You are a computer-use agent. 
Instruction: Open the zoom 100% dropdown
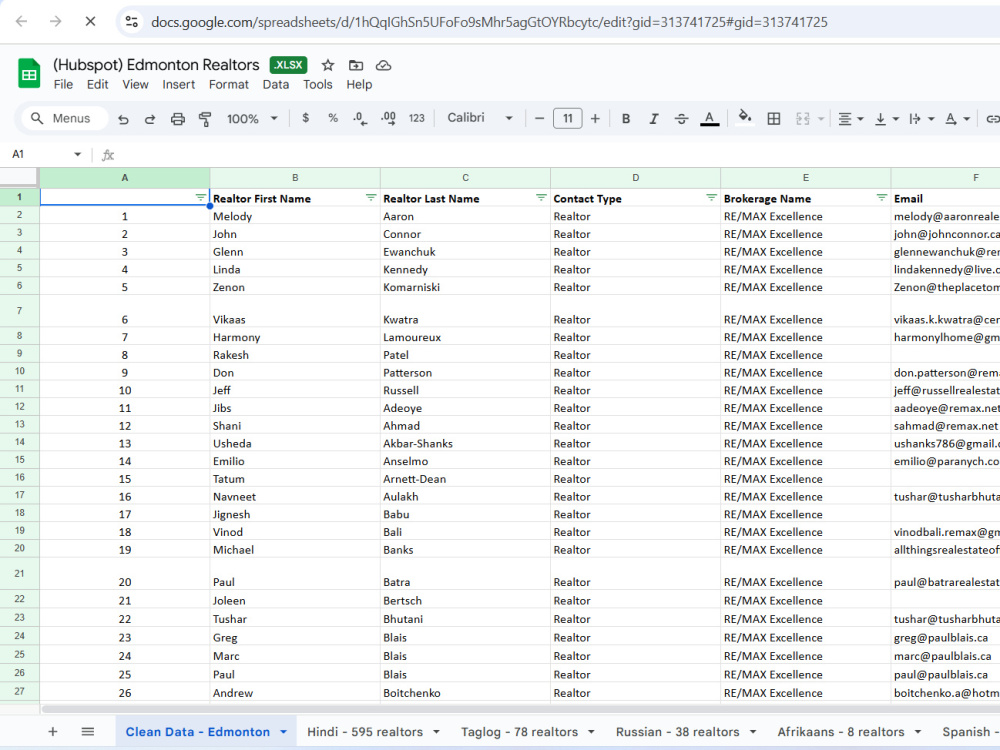tap(252, 119)
